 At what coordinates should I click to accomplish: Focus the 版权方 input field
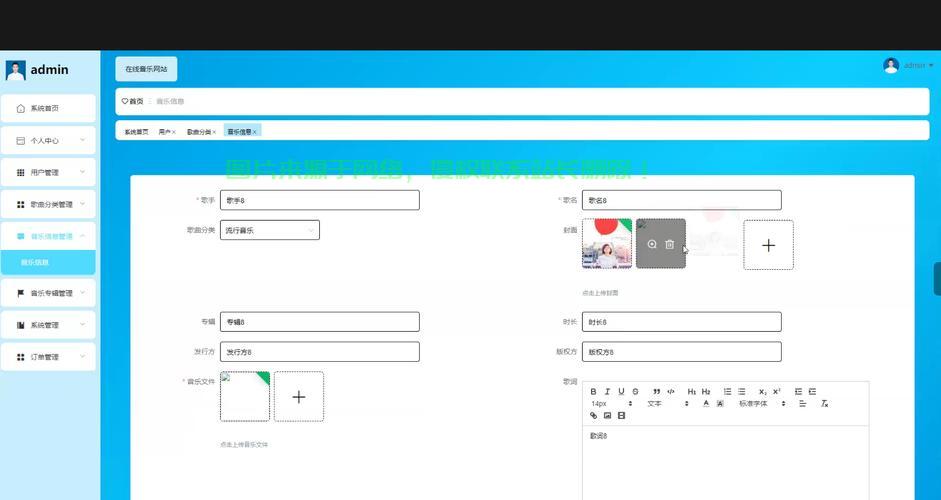(682, 352)
